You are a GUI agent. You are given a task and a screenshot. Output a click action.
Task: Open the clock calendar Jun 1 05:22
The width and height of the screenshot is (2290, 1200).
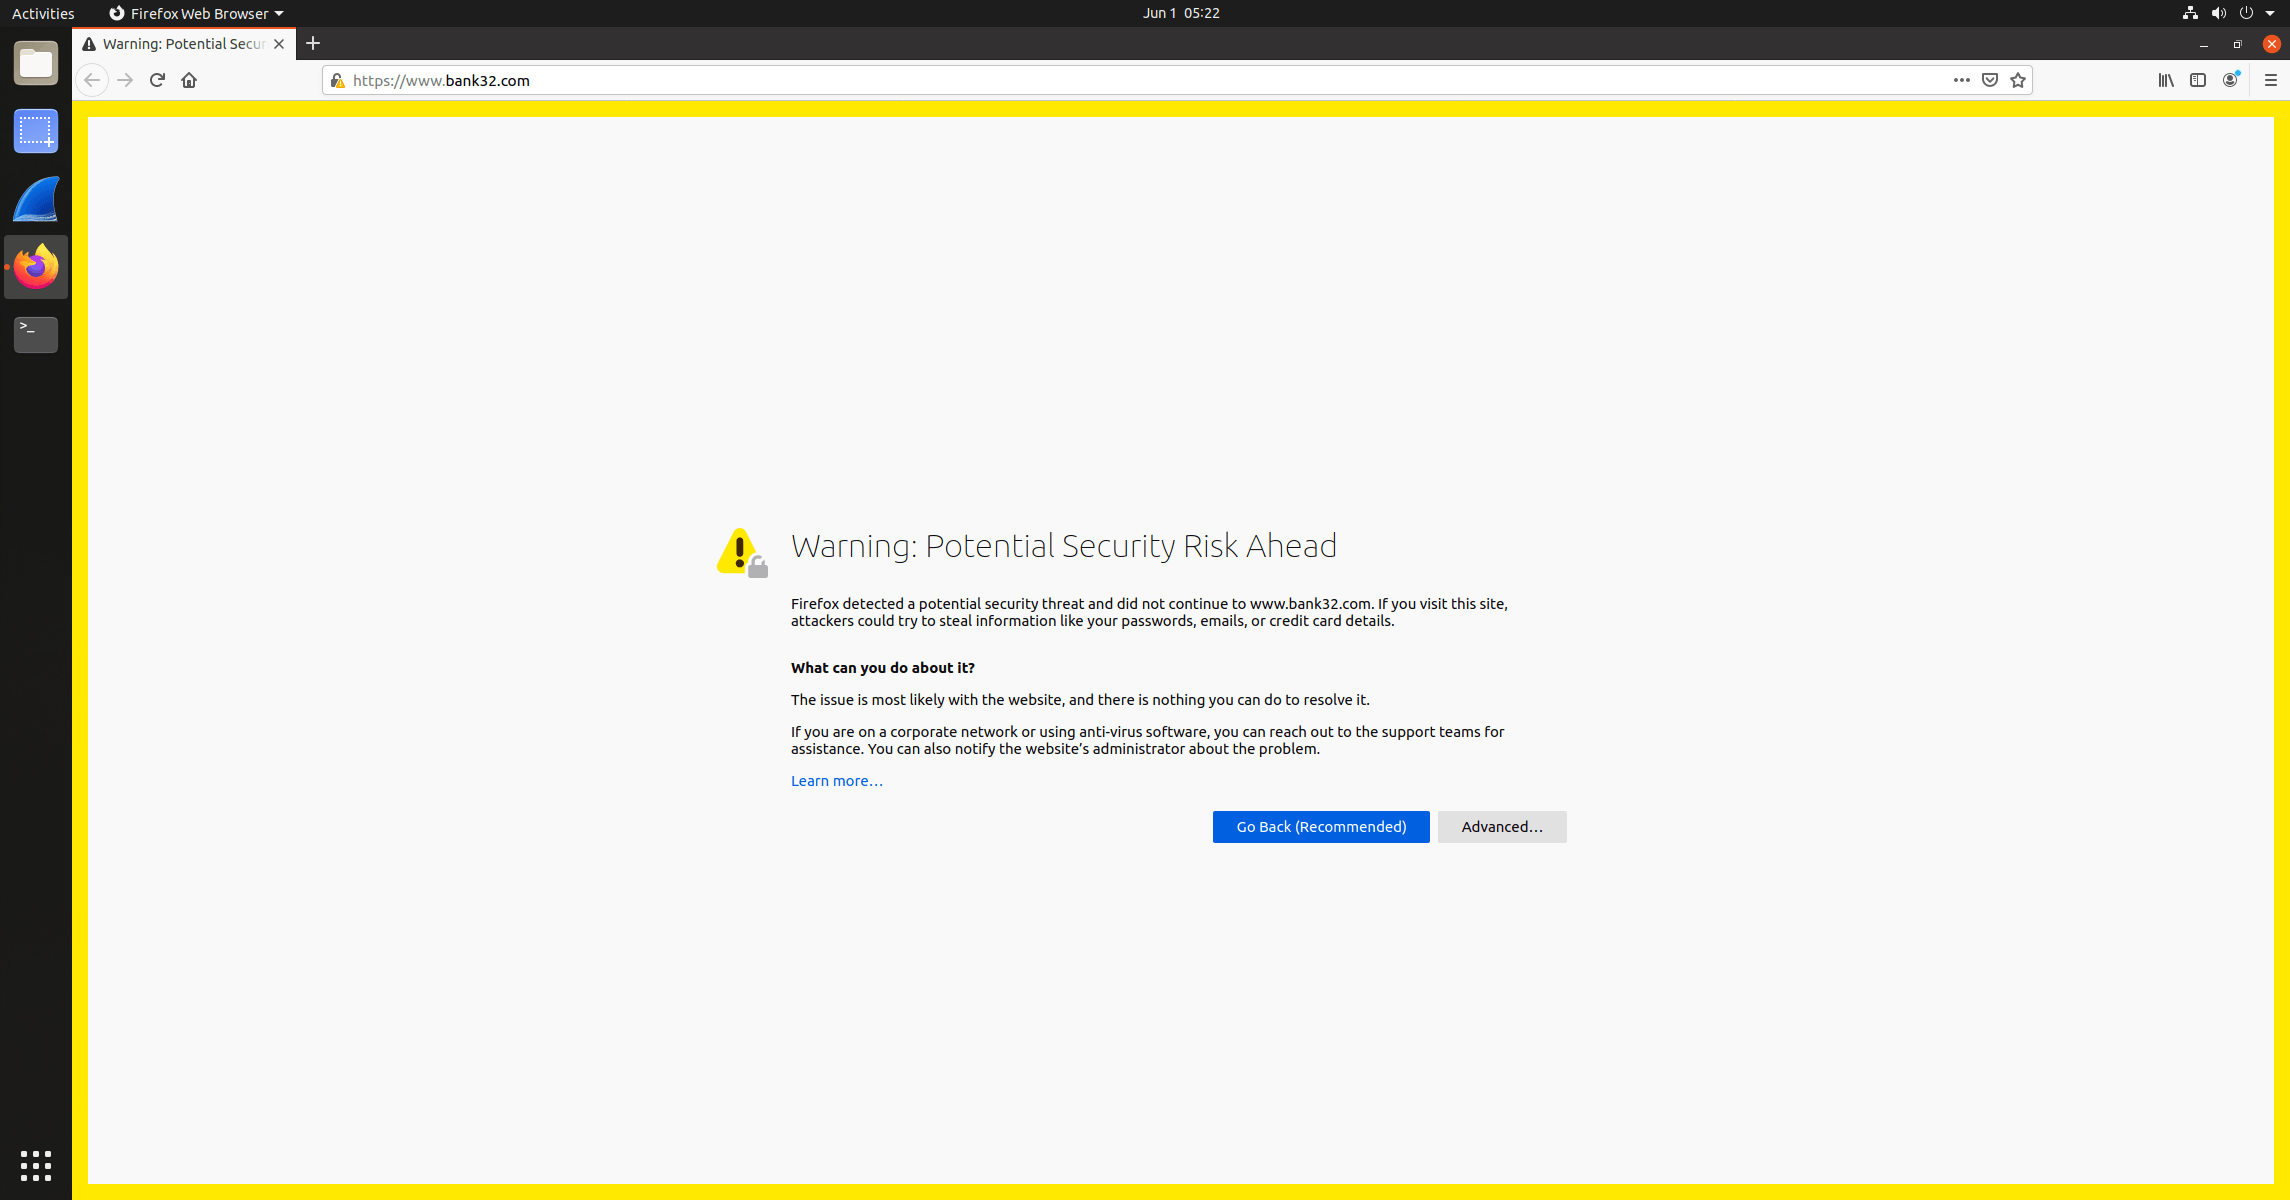(x=1181, y=13)
